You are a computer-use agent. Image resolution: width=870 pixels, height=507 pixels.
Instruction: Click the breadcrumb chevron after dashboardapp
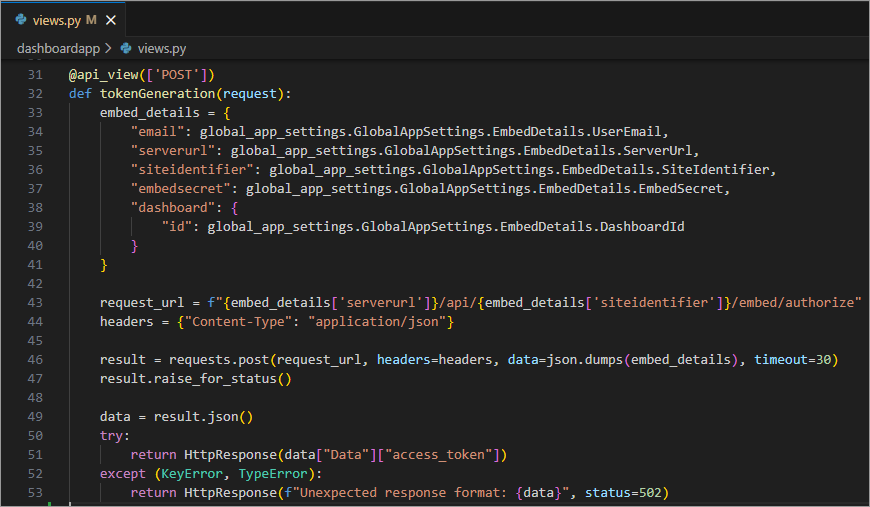point(108,48)
